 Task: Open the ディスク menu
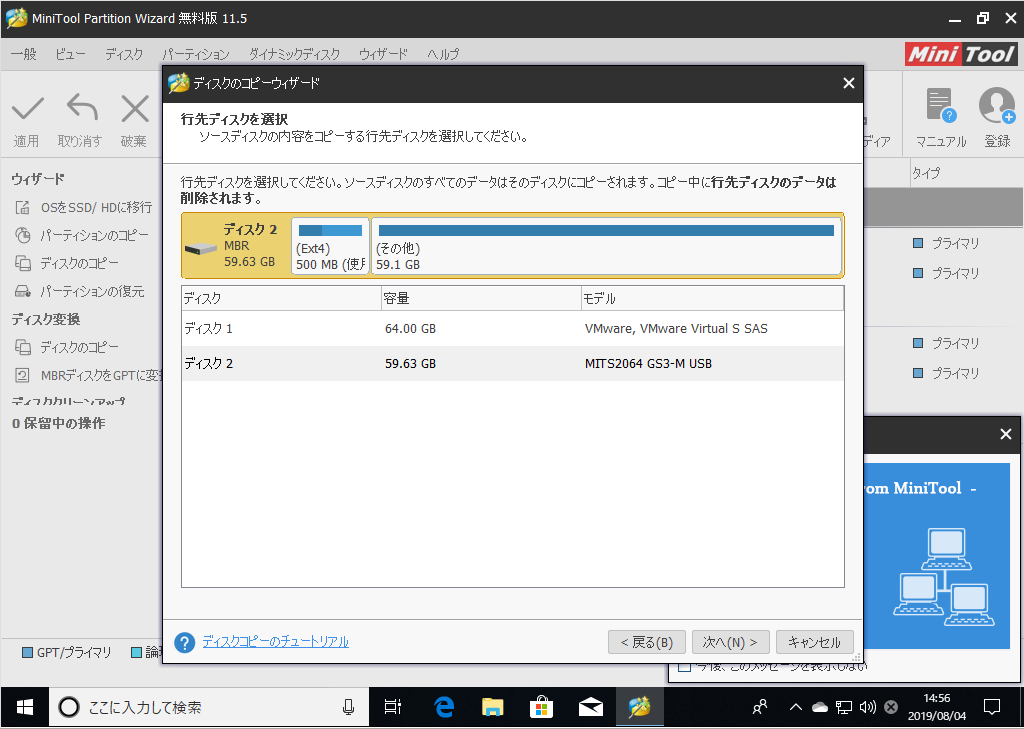124,54
